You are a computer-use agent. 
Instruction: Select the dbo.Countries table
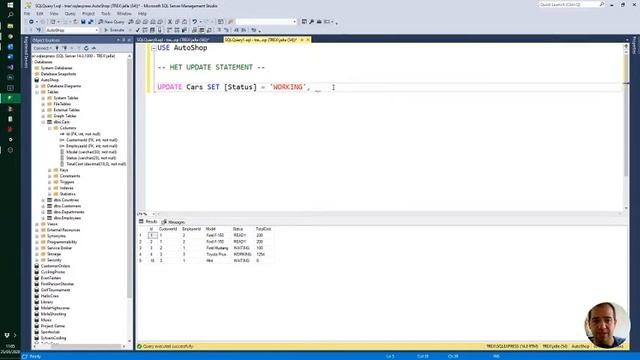66,200
